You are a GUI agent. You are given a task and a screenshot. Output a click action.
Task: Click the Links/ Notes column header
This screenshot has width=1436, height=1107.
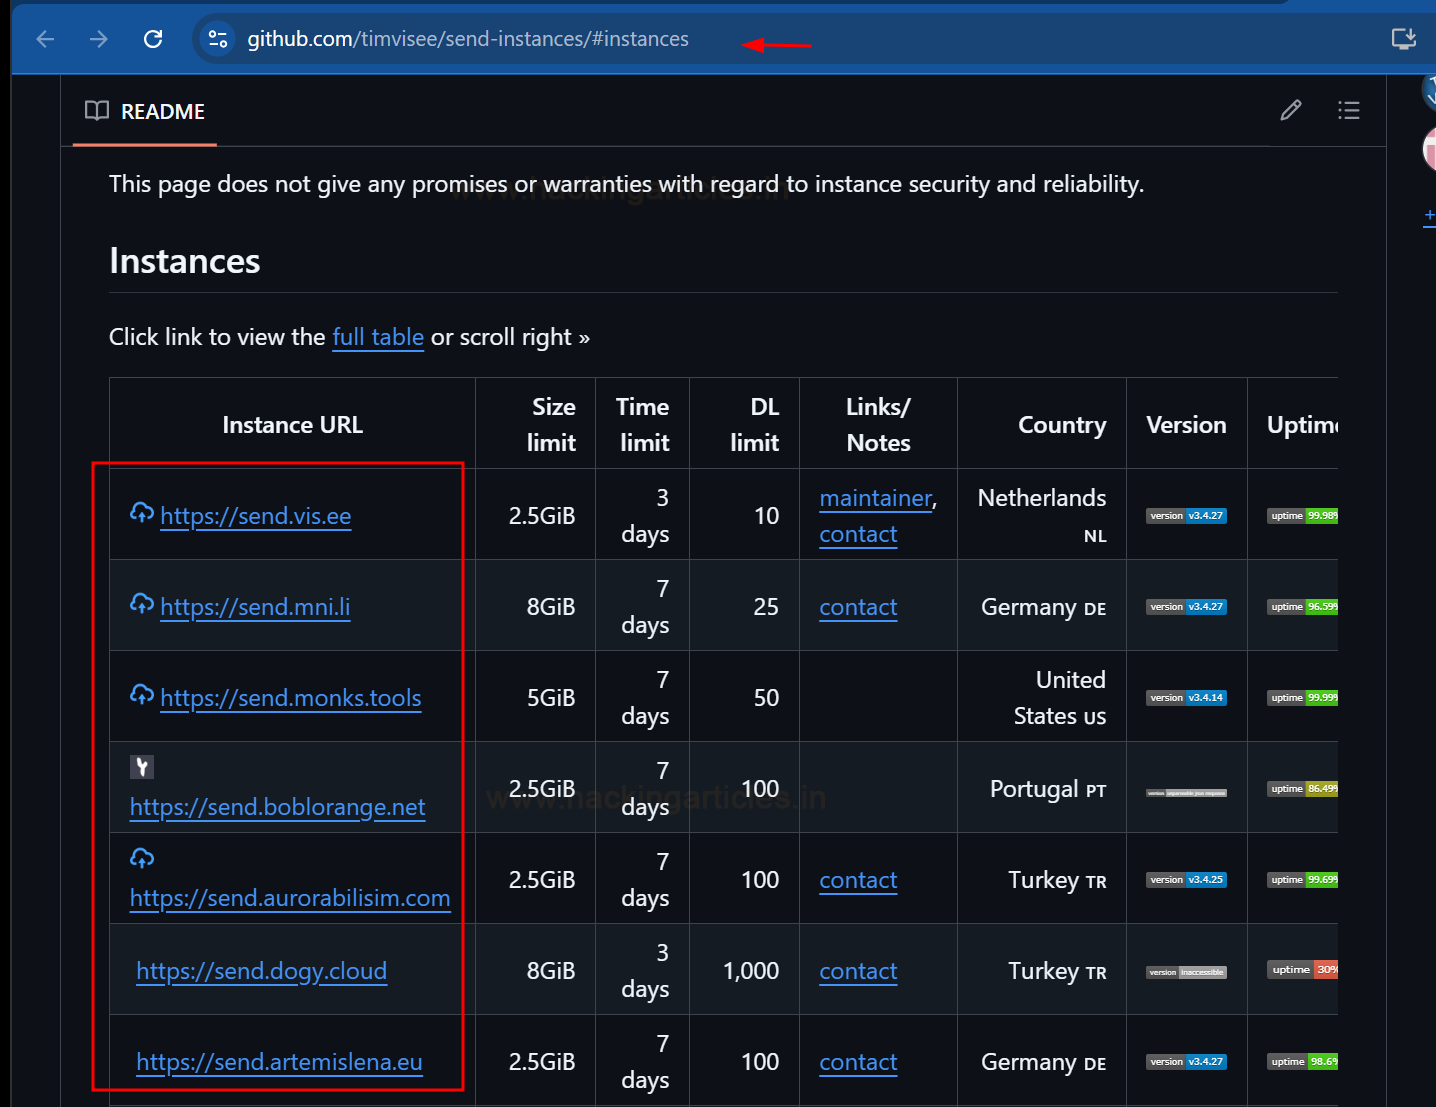point(879,425)
